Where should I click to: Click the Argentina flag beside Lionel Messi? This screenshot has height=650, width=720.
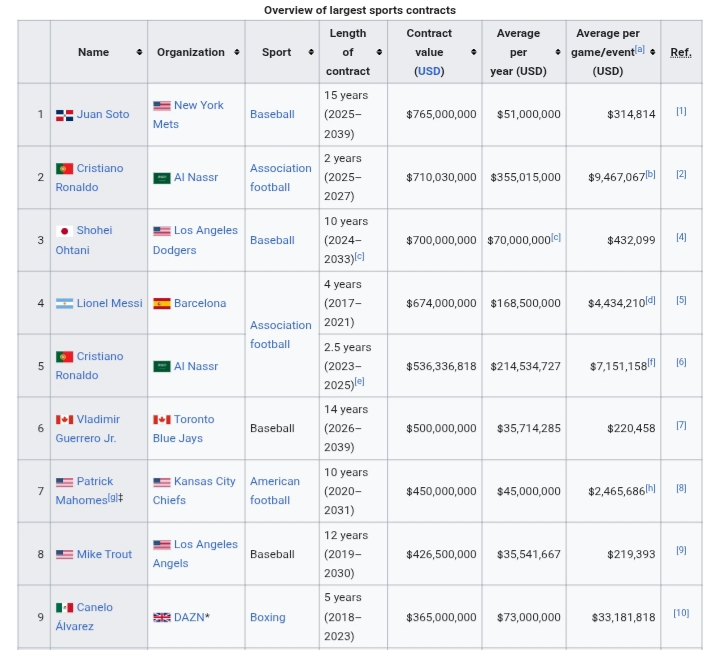click(64, 303)
